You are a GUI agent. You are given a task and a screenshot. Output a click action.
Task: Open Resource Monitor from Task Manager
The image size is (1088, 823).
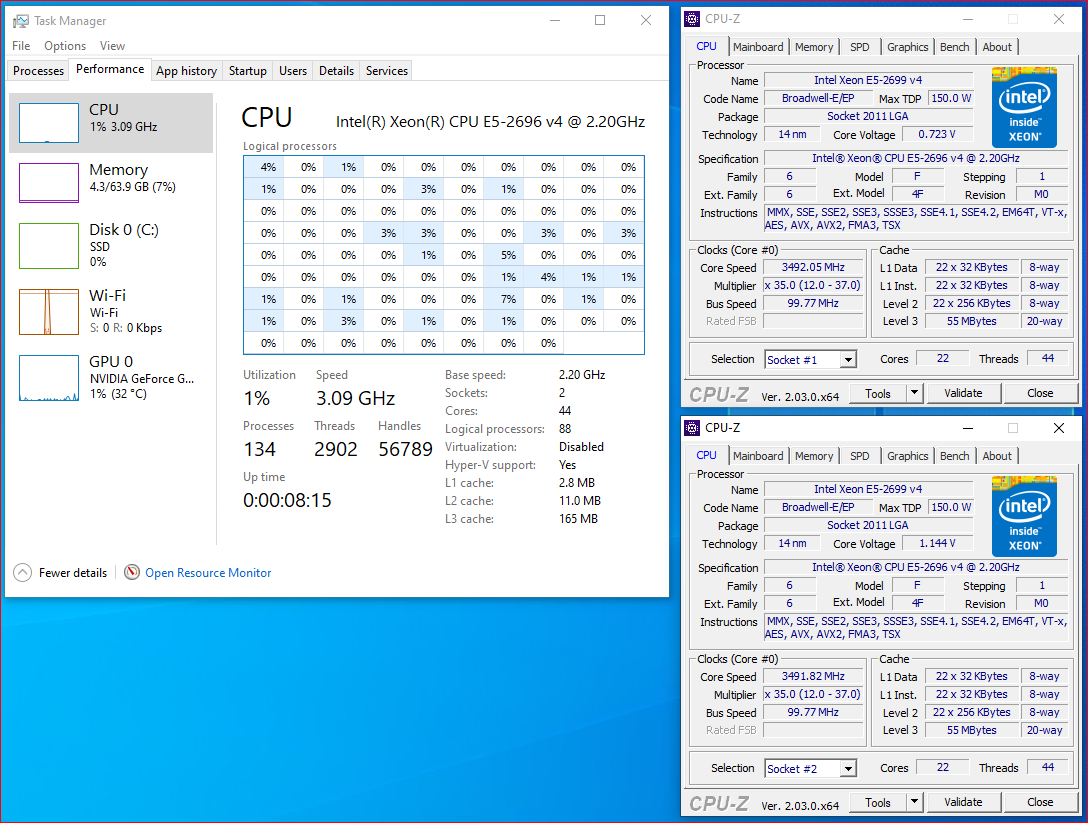click(x=207, y=572)
